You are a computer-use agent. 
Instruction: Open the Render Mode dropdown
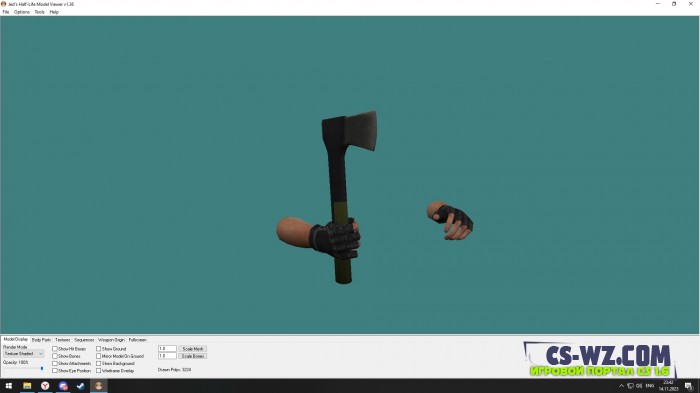pyautogui.click(x=23, y=354)
